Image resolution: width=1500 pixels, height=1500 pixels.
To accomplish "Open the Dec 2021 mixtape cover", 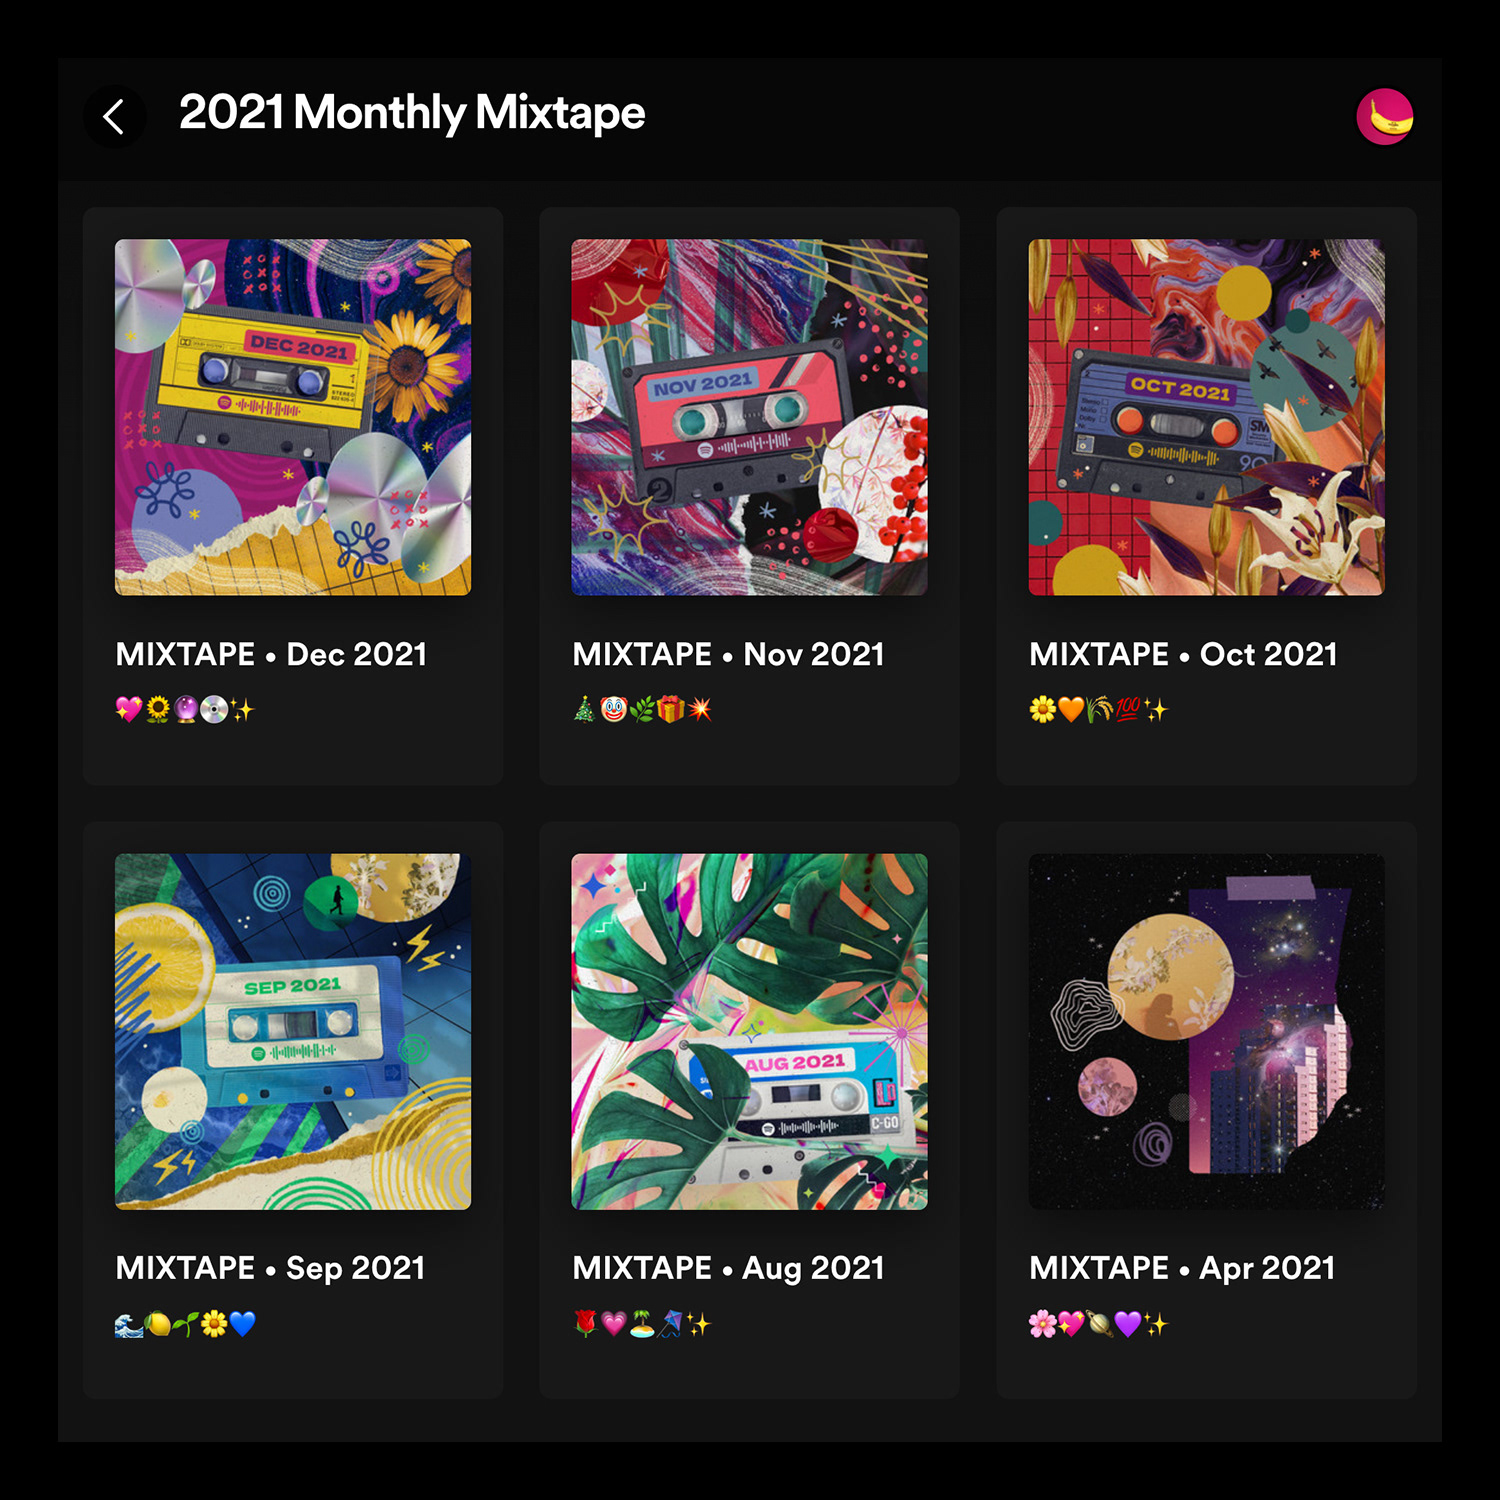I will (293, 417).
